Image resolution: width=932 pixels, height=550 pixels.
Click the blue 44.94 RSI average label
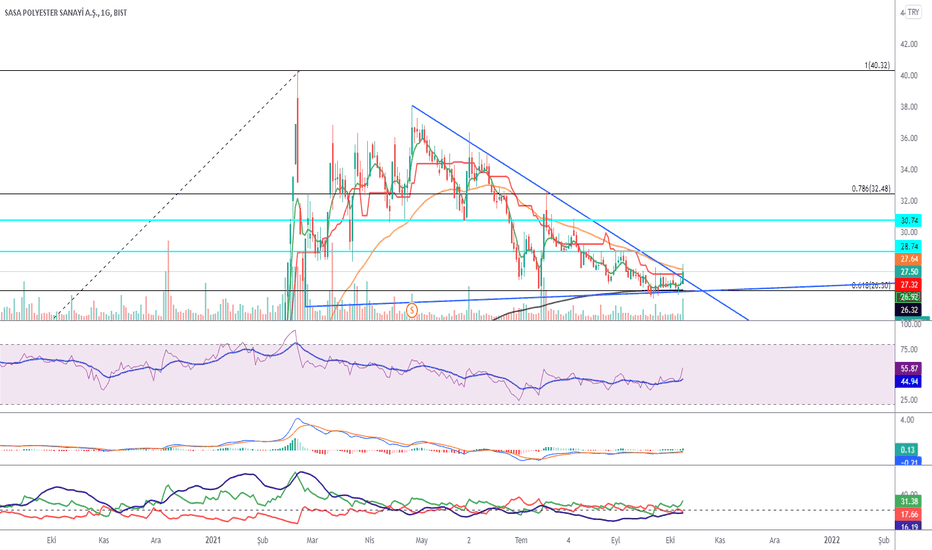(909, 381)
